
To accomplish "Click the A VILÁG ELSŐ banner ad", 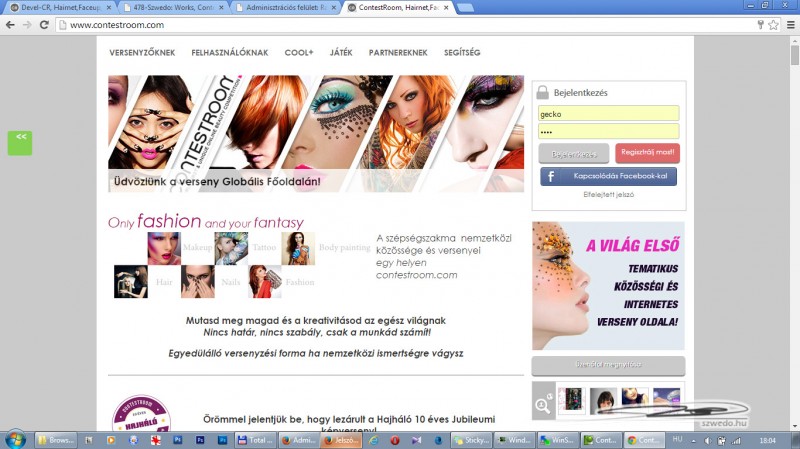I will click(608, 286).
